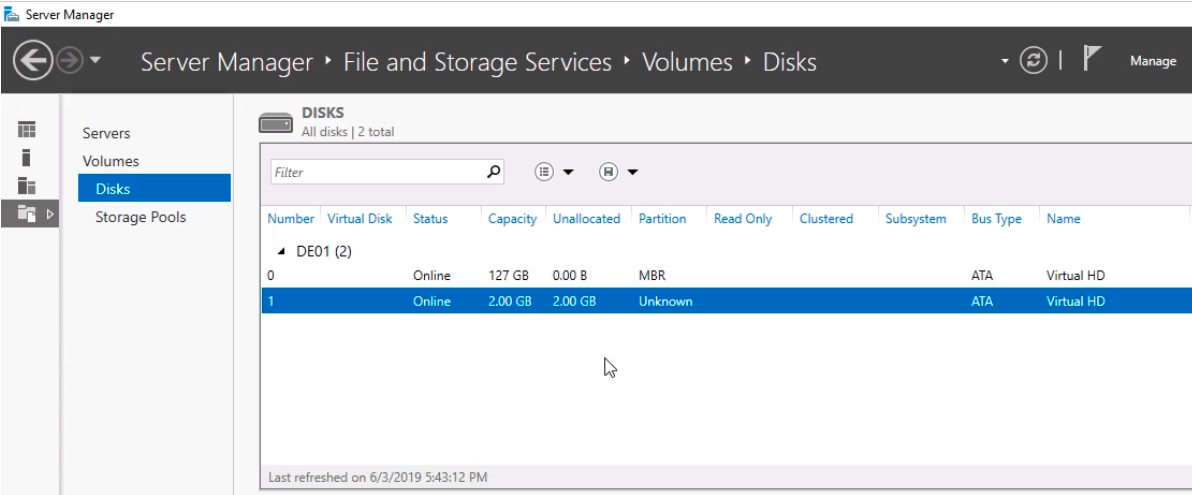Select All Servers icon in sidebar
1192x495 pixels.
click(x=27, y=185)
